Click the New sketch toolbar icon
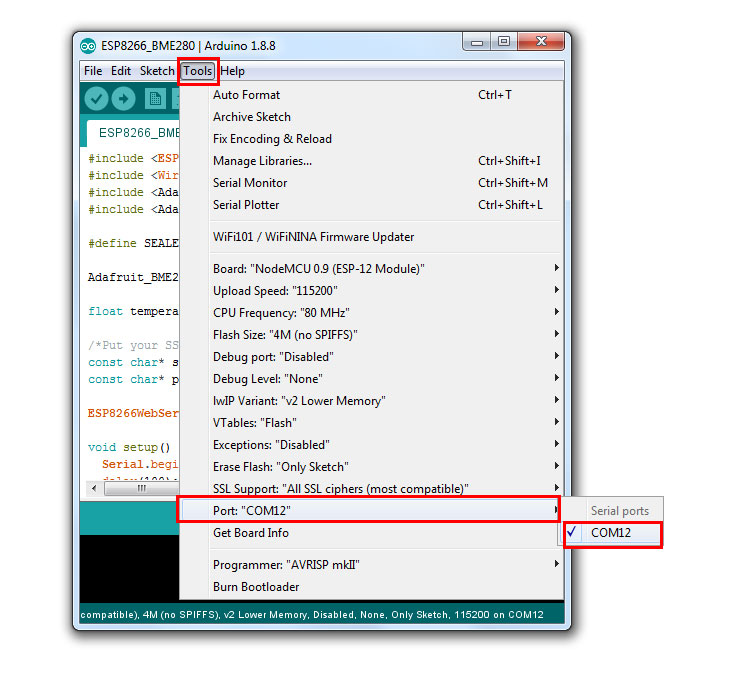 [x=155, y=99]
